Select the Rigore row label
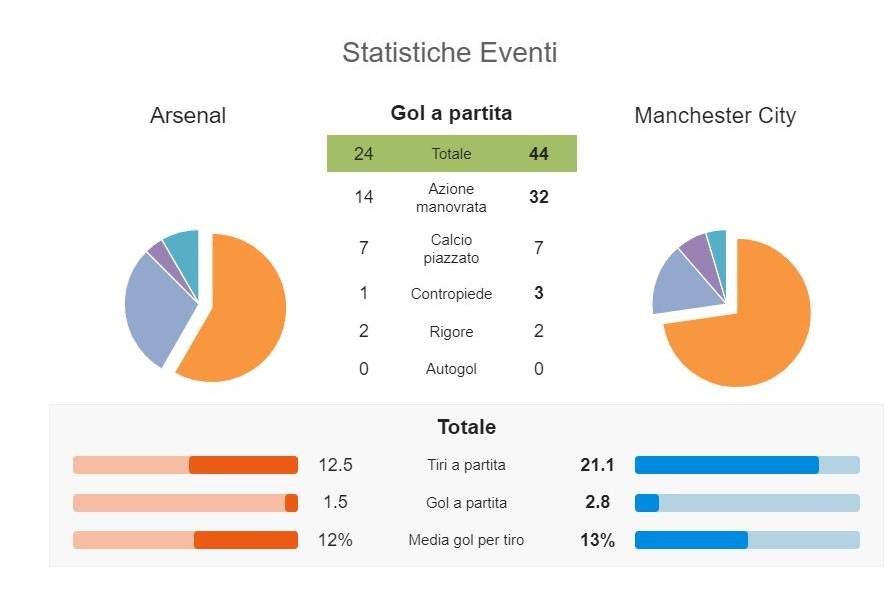This screenshot has width=896, height=602. (451, 332)
